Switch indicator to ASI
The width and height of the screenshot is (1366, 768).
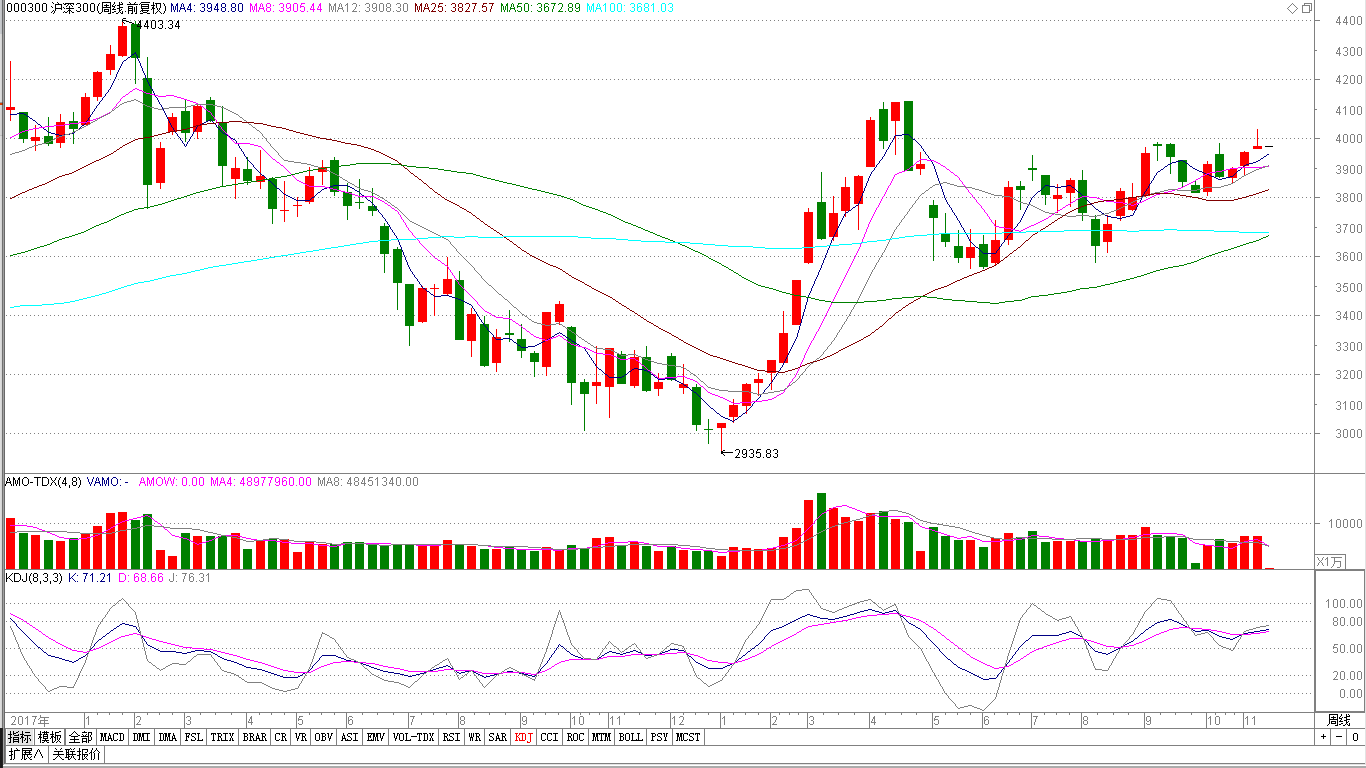(x=349, y=737)
